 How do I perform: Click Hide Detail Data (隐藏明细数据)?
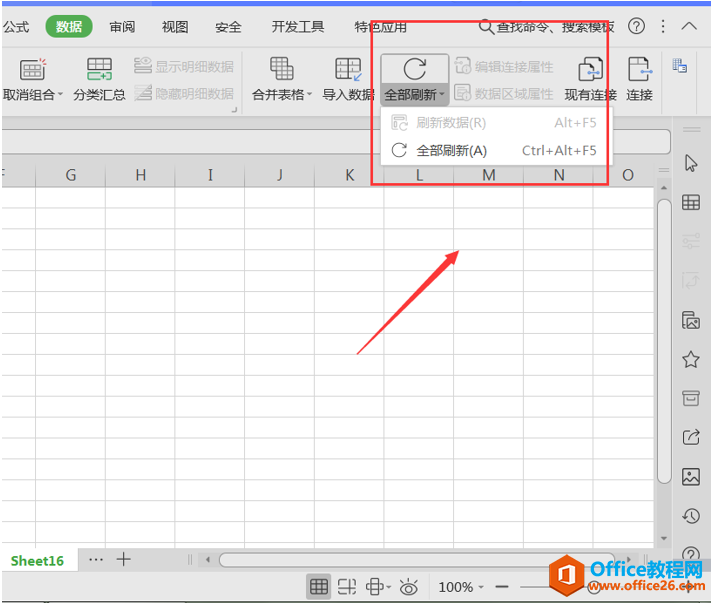point(184,93)
